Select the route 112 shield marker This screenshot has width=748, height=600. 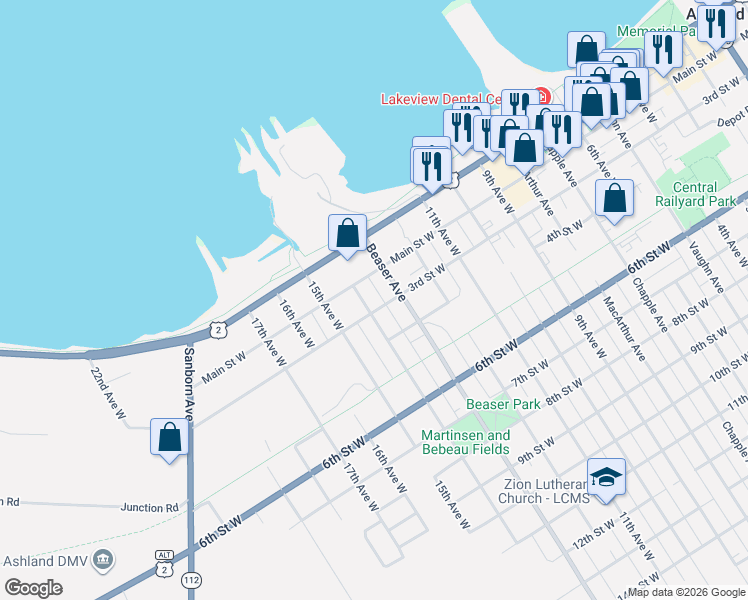click(x=191, y=580)
